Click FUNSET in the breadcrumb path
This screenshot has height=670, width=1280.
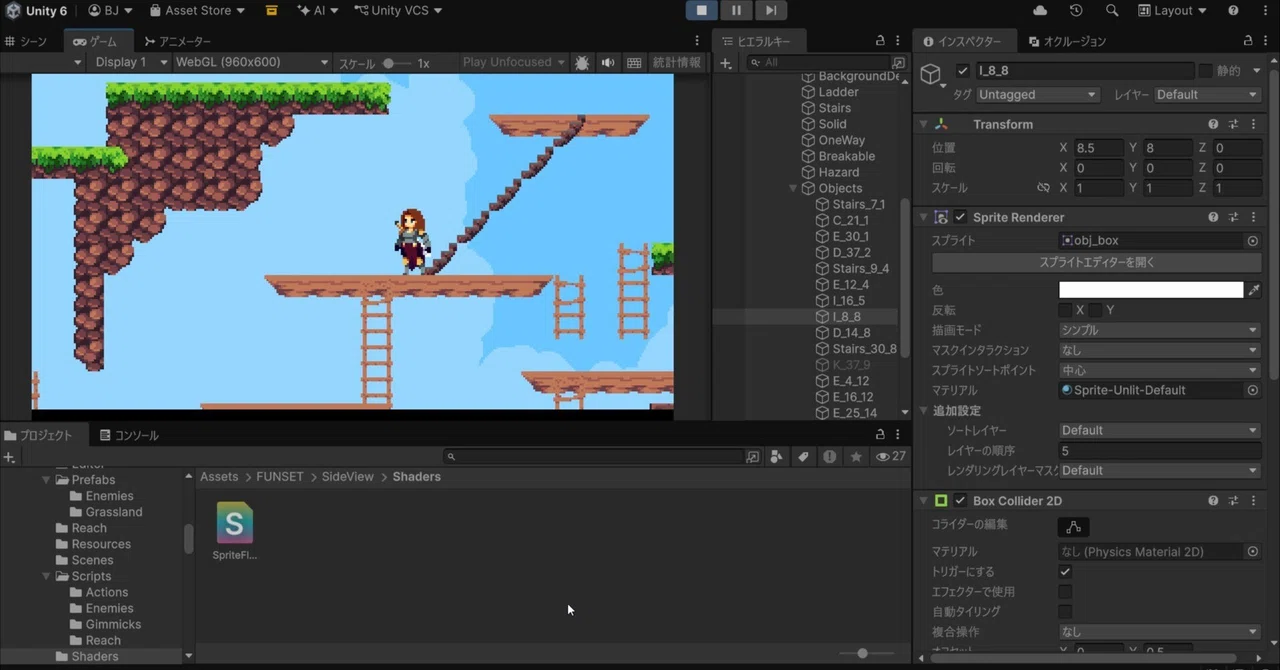tap(280, 477)
